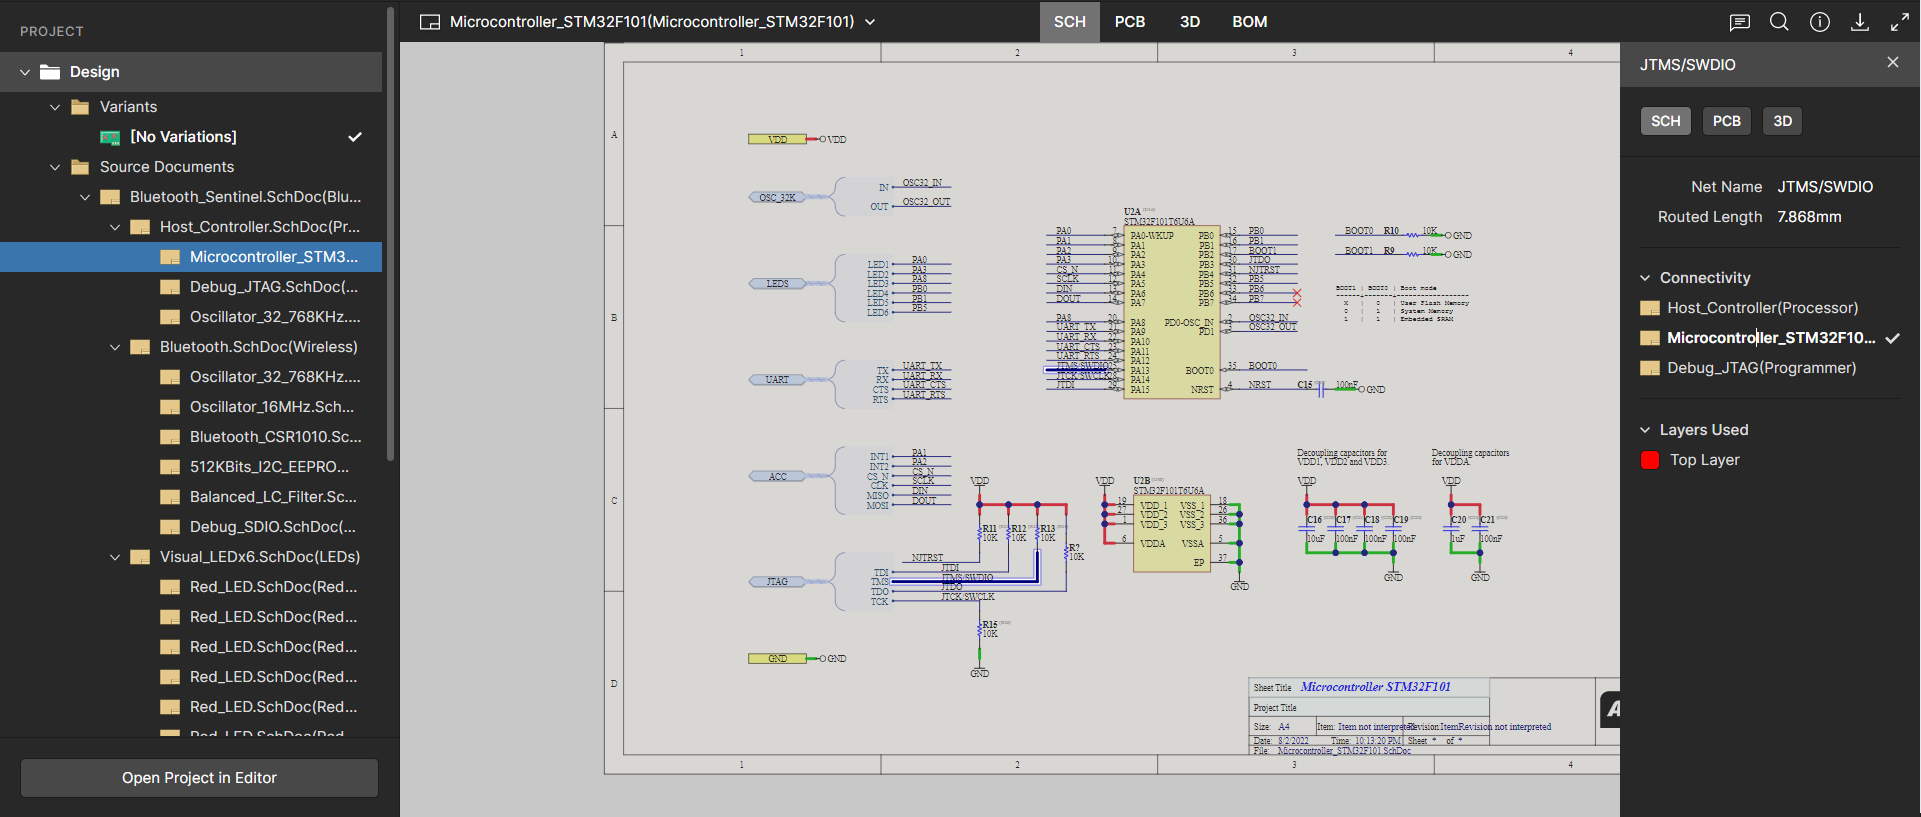Collapse the Layers Used section
The height and width of the screenshot is (817, 1921).
coord(1645,430)
